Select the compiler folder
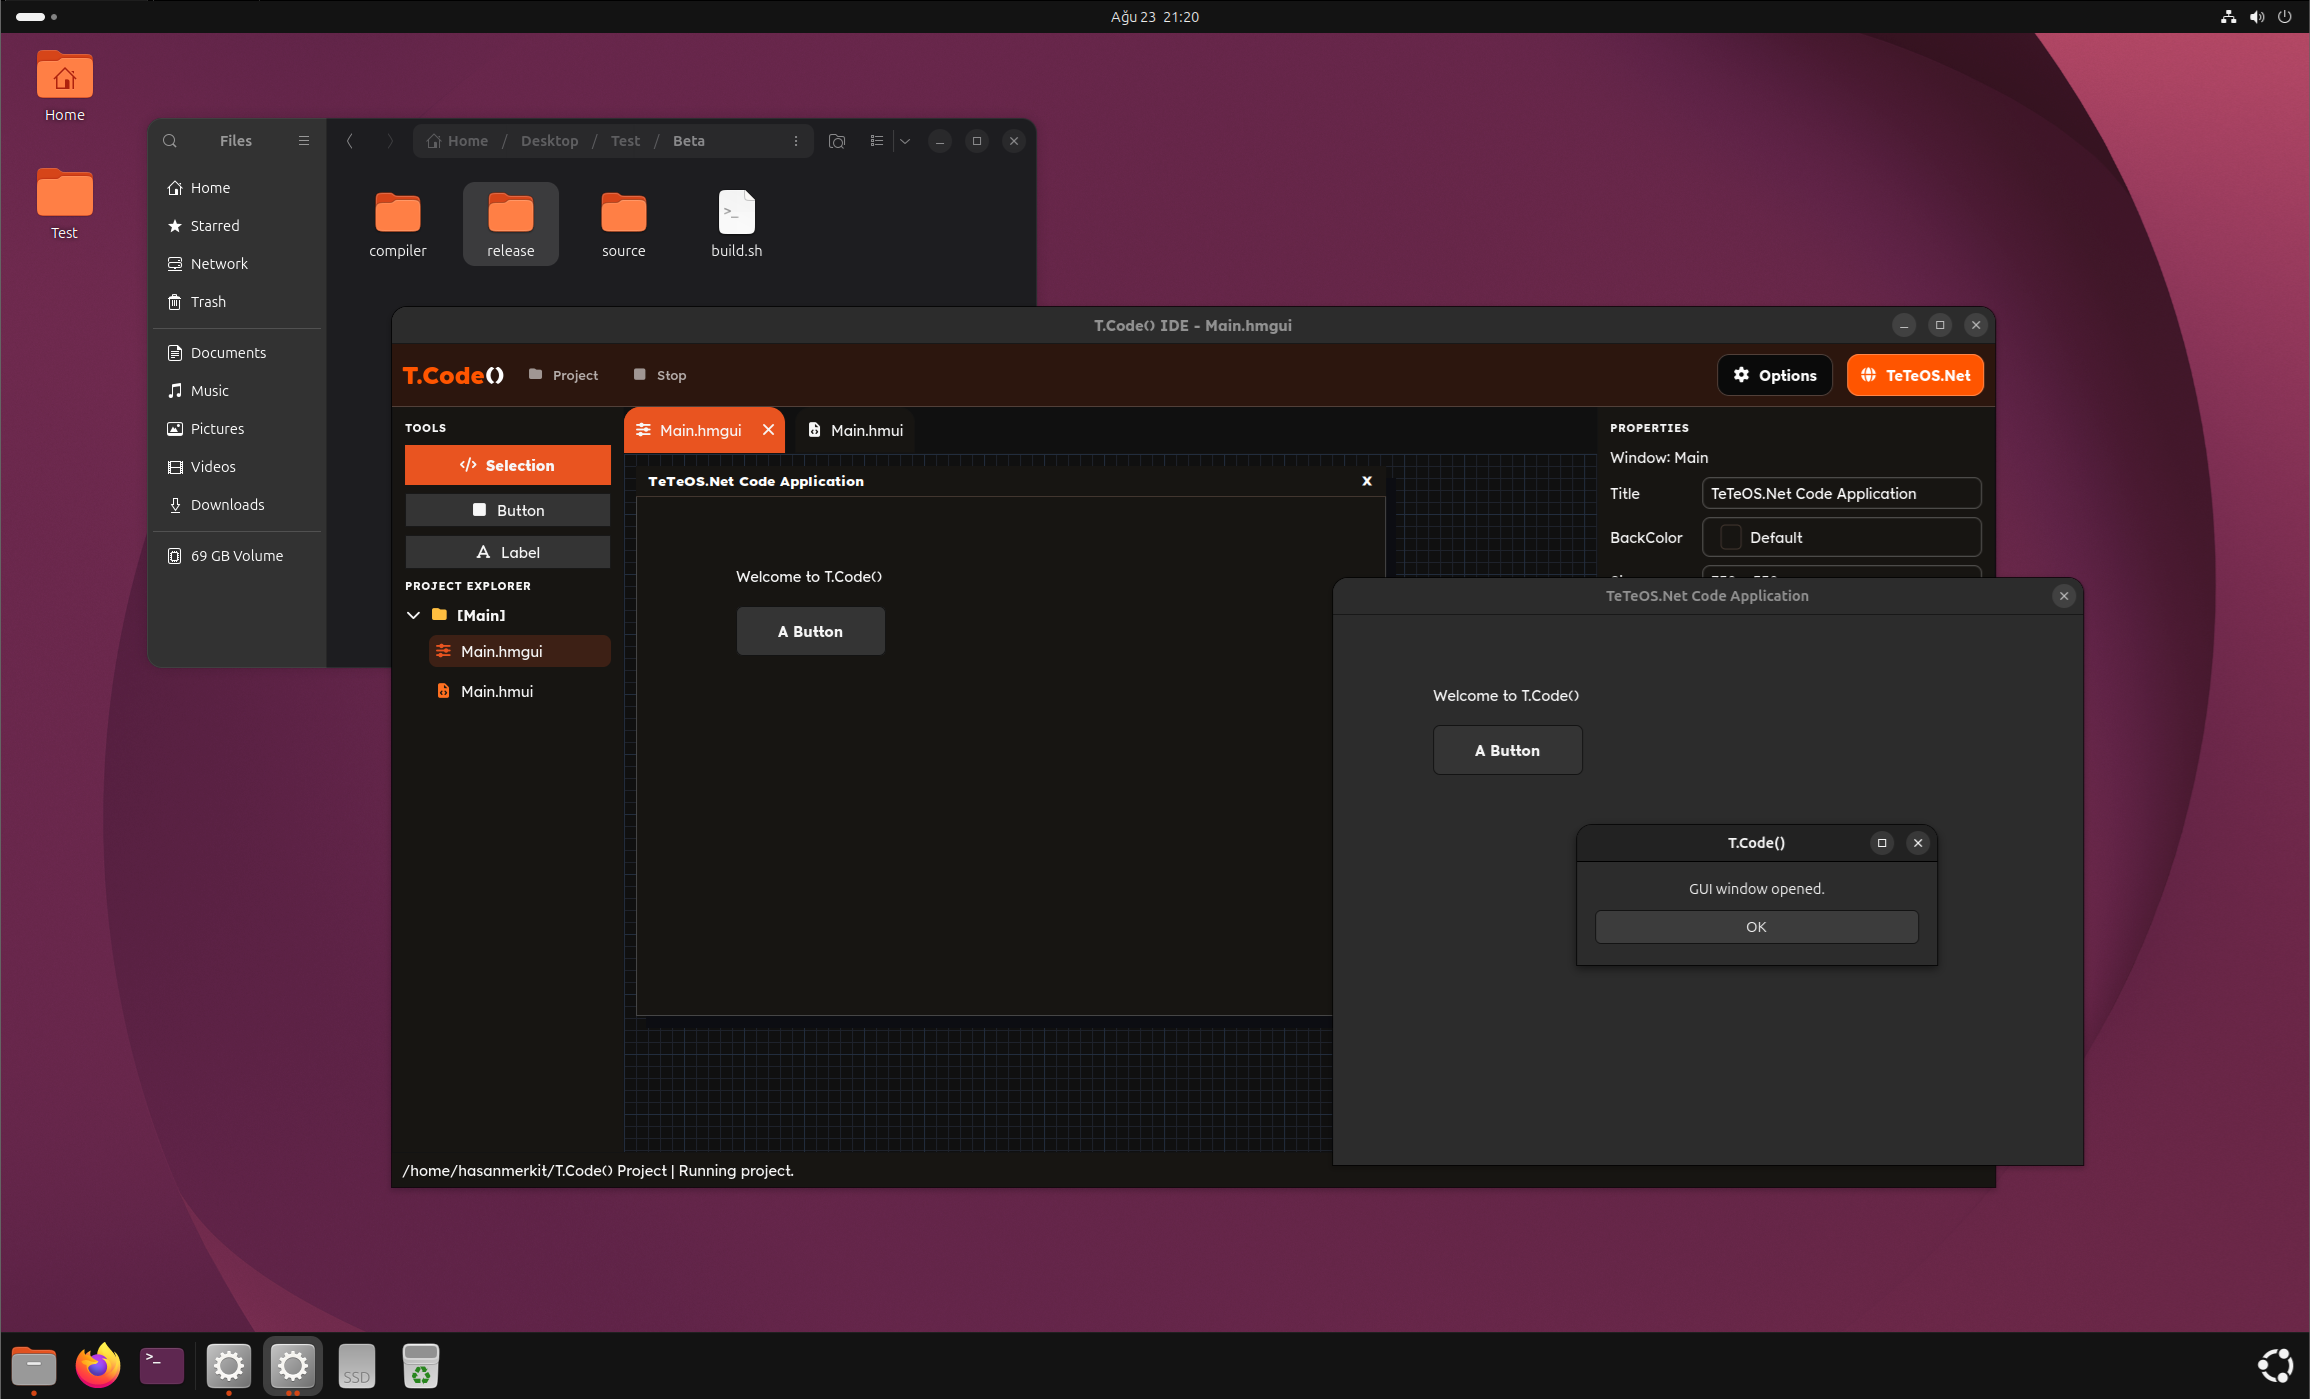 tap(398, 224)
